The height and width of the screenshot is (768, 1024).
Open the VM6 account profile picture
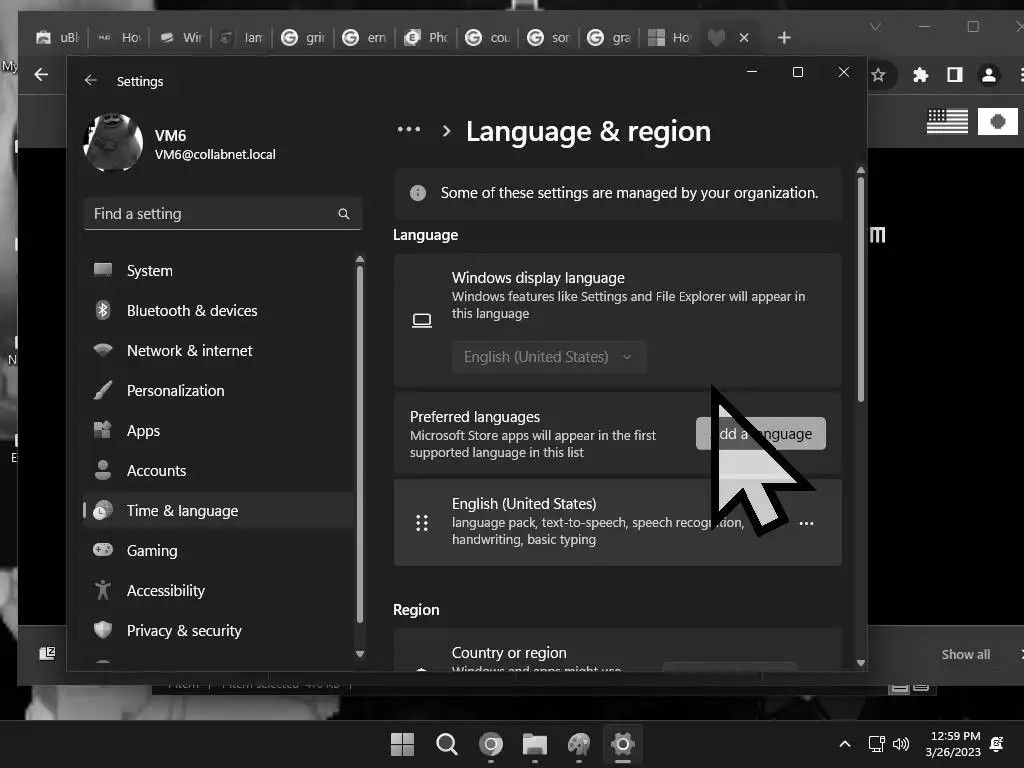click(x=114, y=142)
